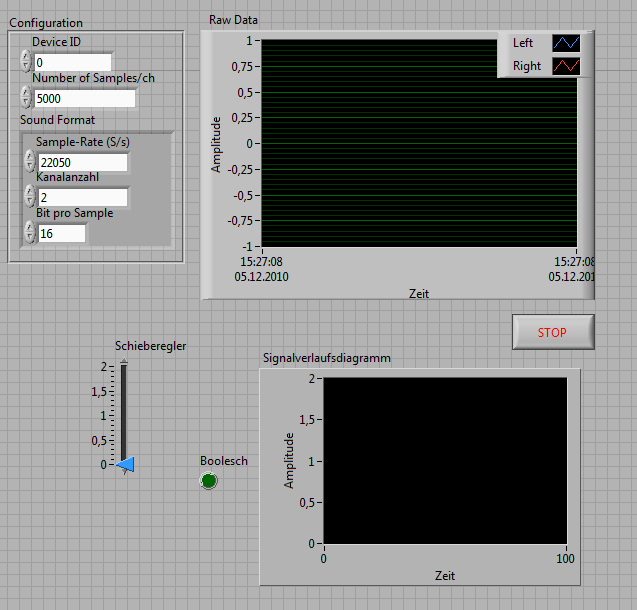Image resolution: width=637 pixels, height=610 pixels.
Task: Click the 100 x-axis label on Signalverlaufsdiagramm
Action: 566,558
